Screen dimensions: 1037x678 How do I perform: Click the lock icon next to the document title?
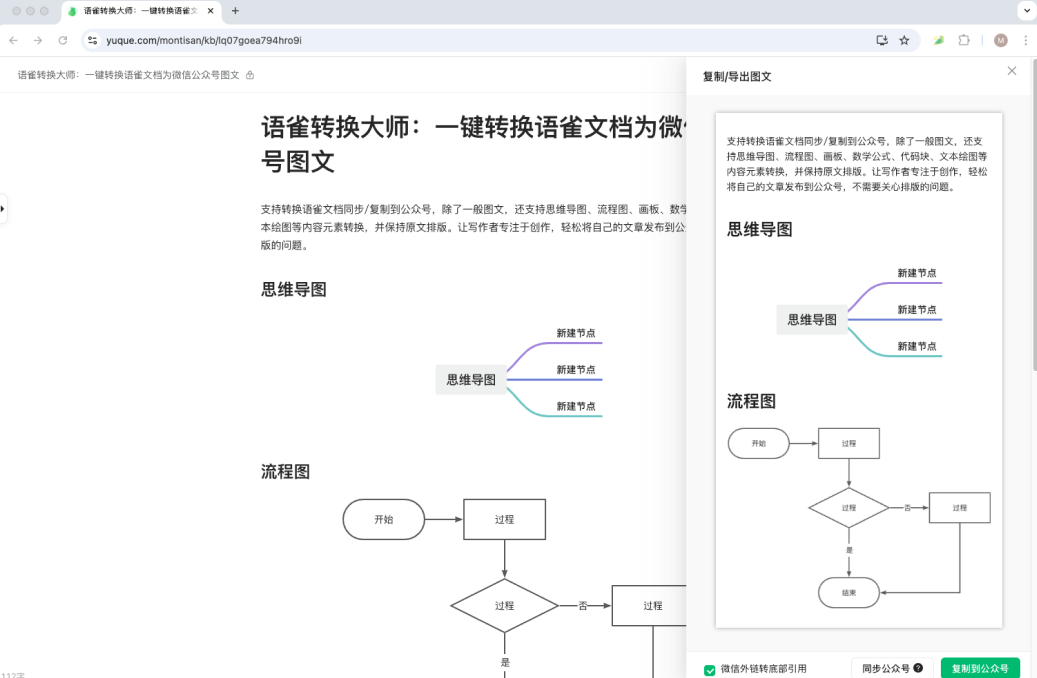pos(249,73)
